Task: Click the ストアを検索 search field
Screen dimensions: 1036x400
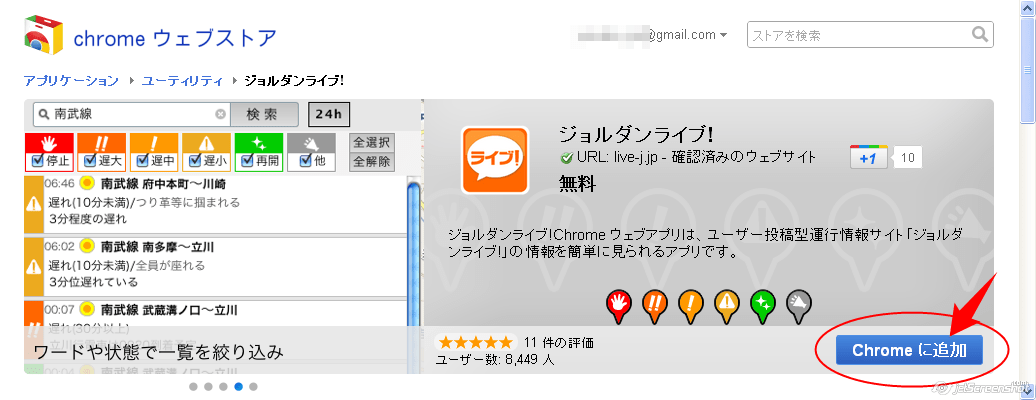Action: 859,35
